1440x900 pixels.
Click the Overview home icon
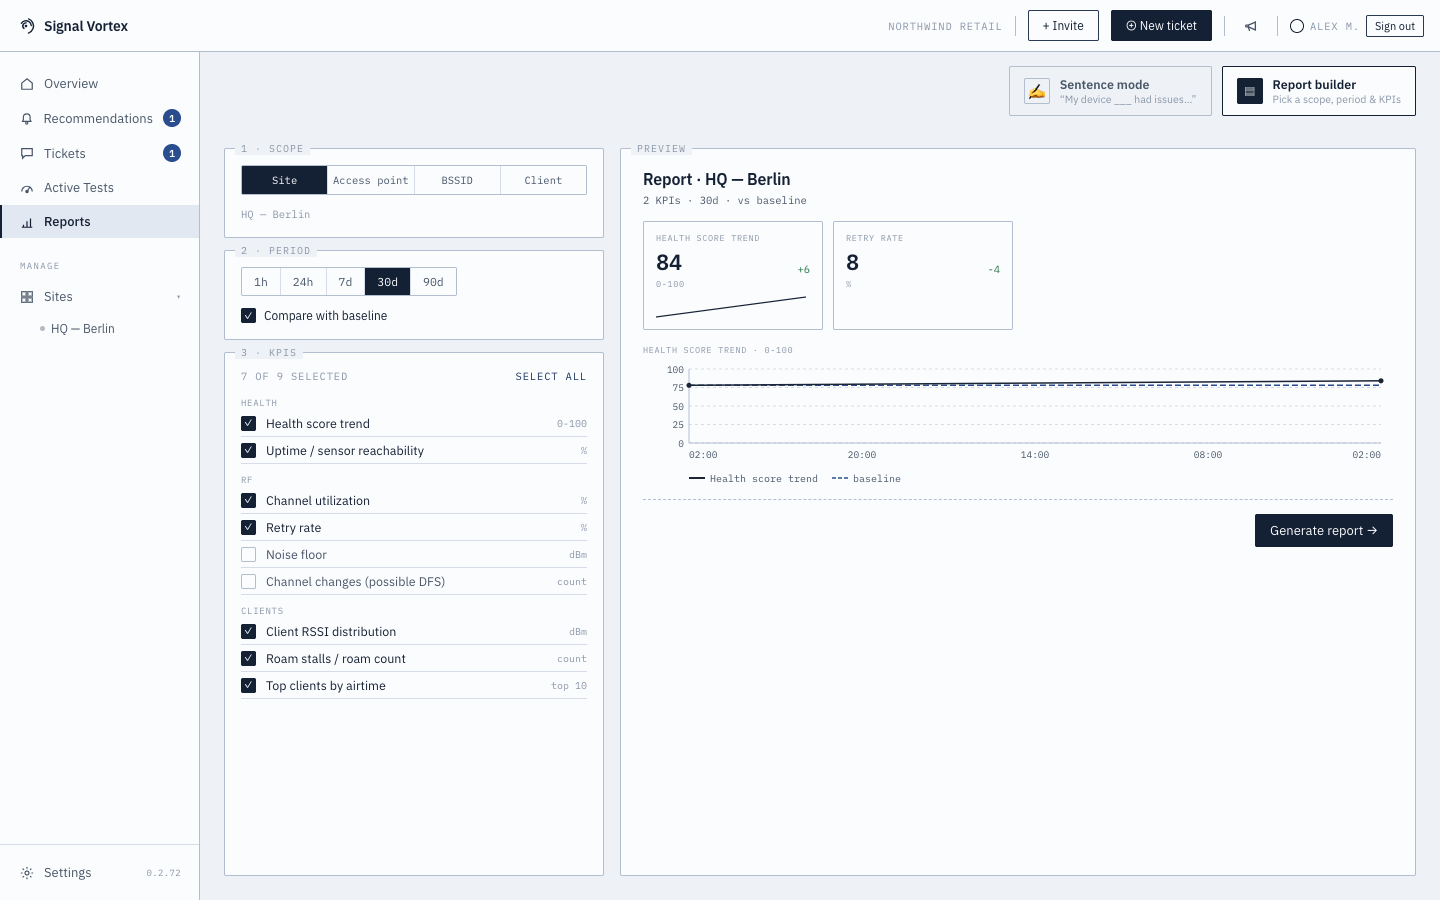coord(27,84)
